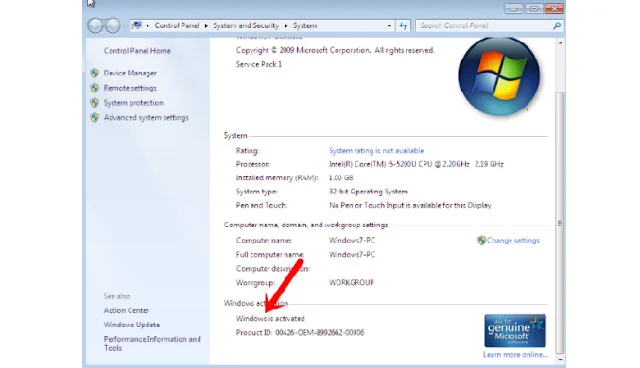Image resolution: width=640 pixels, height=368 pixels.
Task: Click the Product ID value text
Action: (x=320, y=333)
